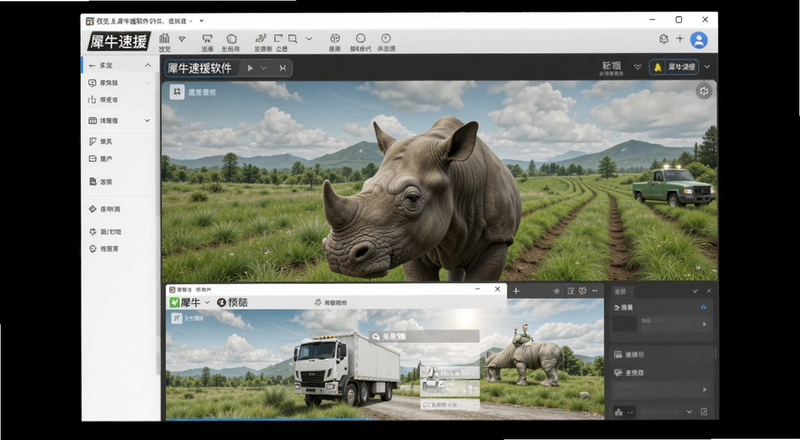Activate the rectangle magnifier toolbar icon
This screenshot has width=800, height=440.
292,38
